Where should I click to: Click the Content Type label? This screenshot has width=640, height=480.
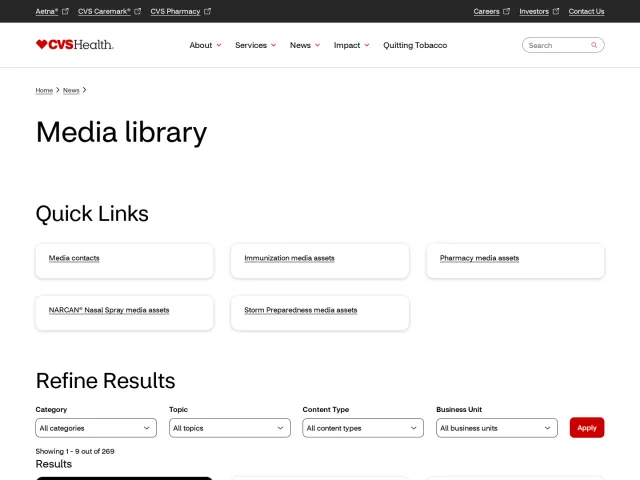point(326,409)
